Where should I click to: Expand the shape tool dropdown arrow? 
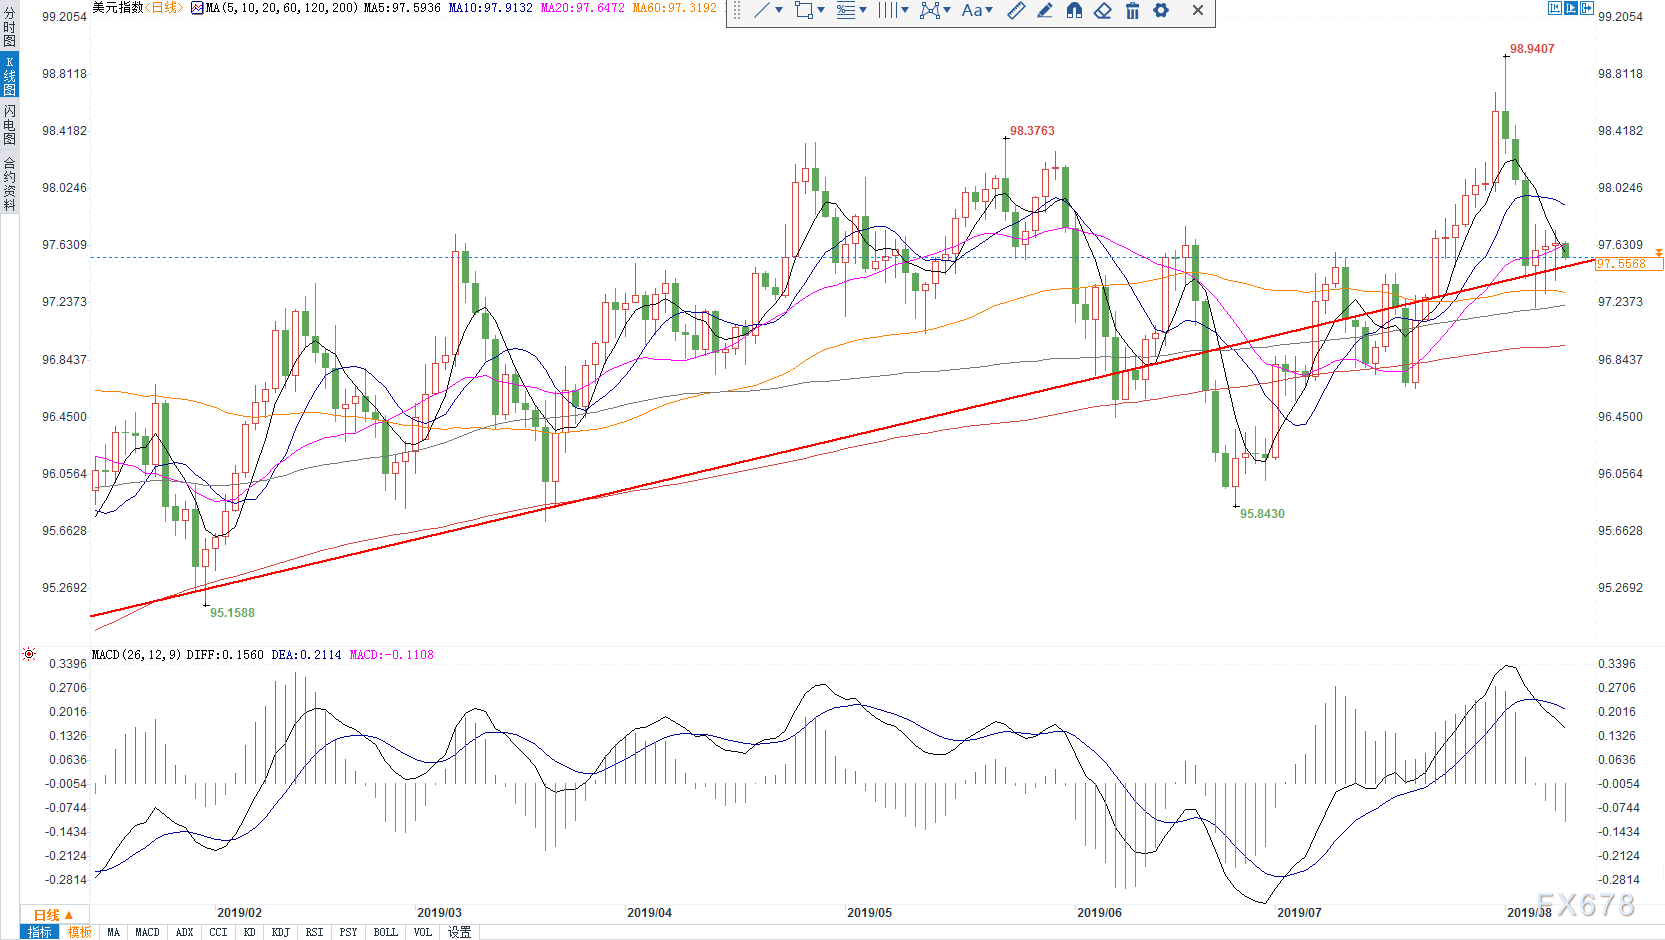[x=821, y=10]
